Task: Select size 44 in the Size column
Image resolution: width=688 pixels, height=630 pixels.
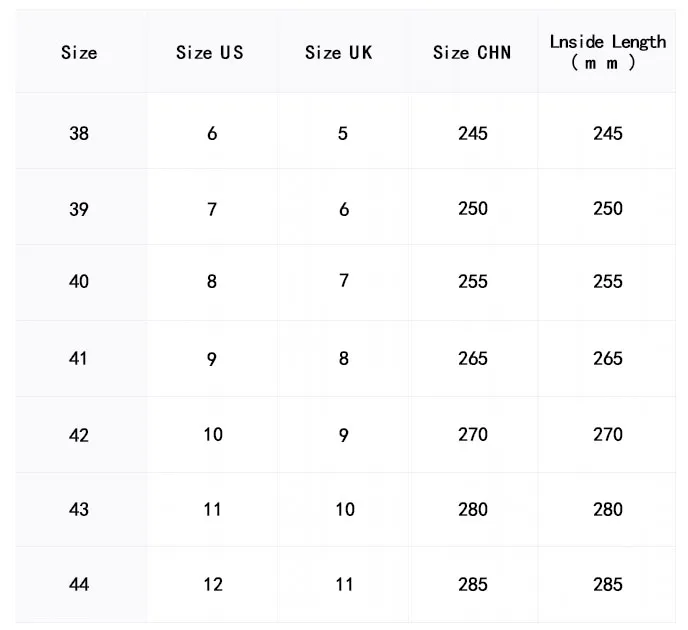Action: pos(79,584)
